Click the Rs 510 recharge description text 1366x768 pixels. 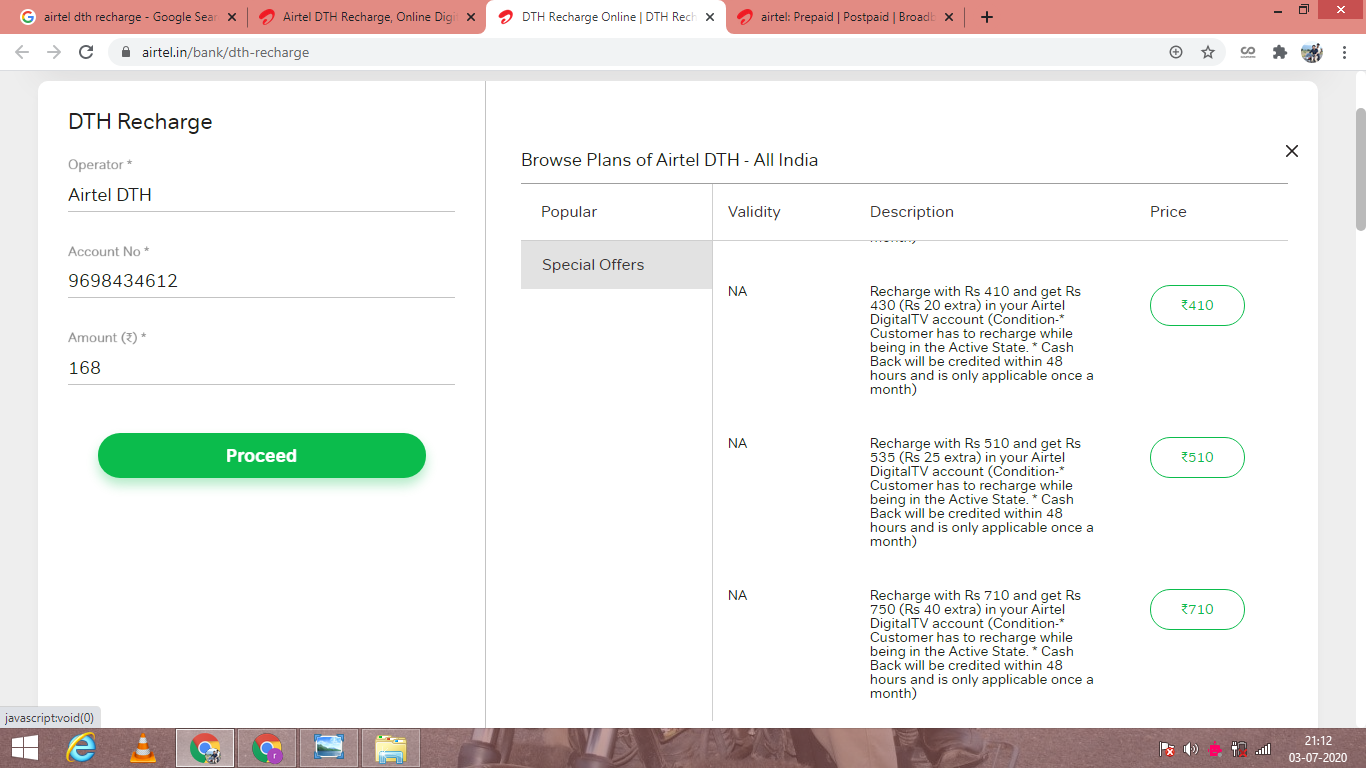click(982, 492)
